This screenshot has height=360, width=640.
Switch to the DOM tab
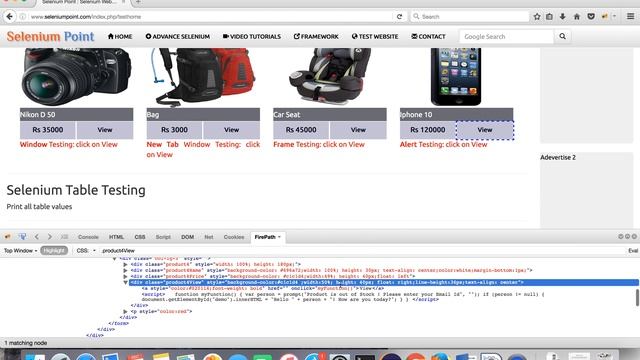pyautogui.click(x=188, y=237)
